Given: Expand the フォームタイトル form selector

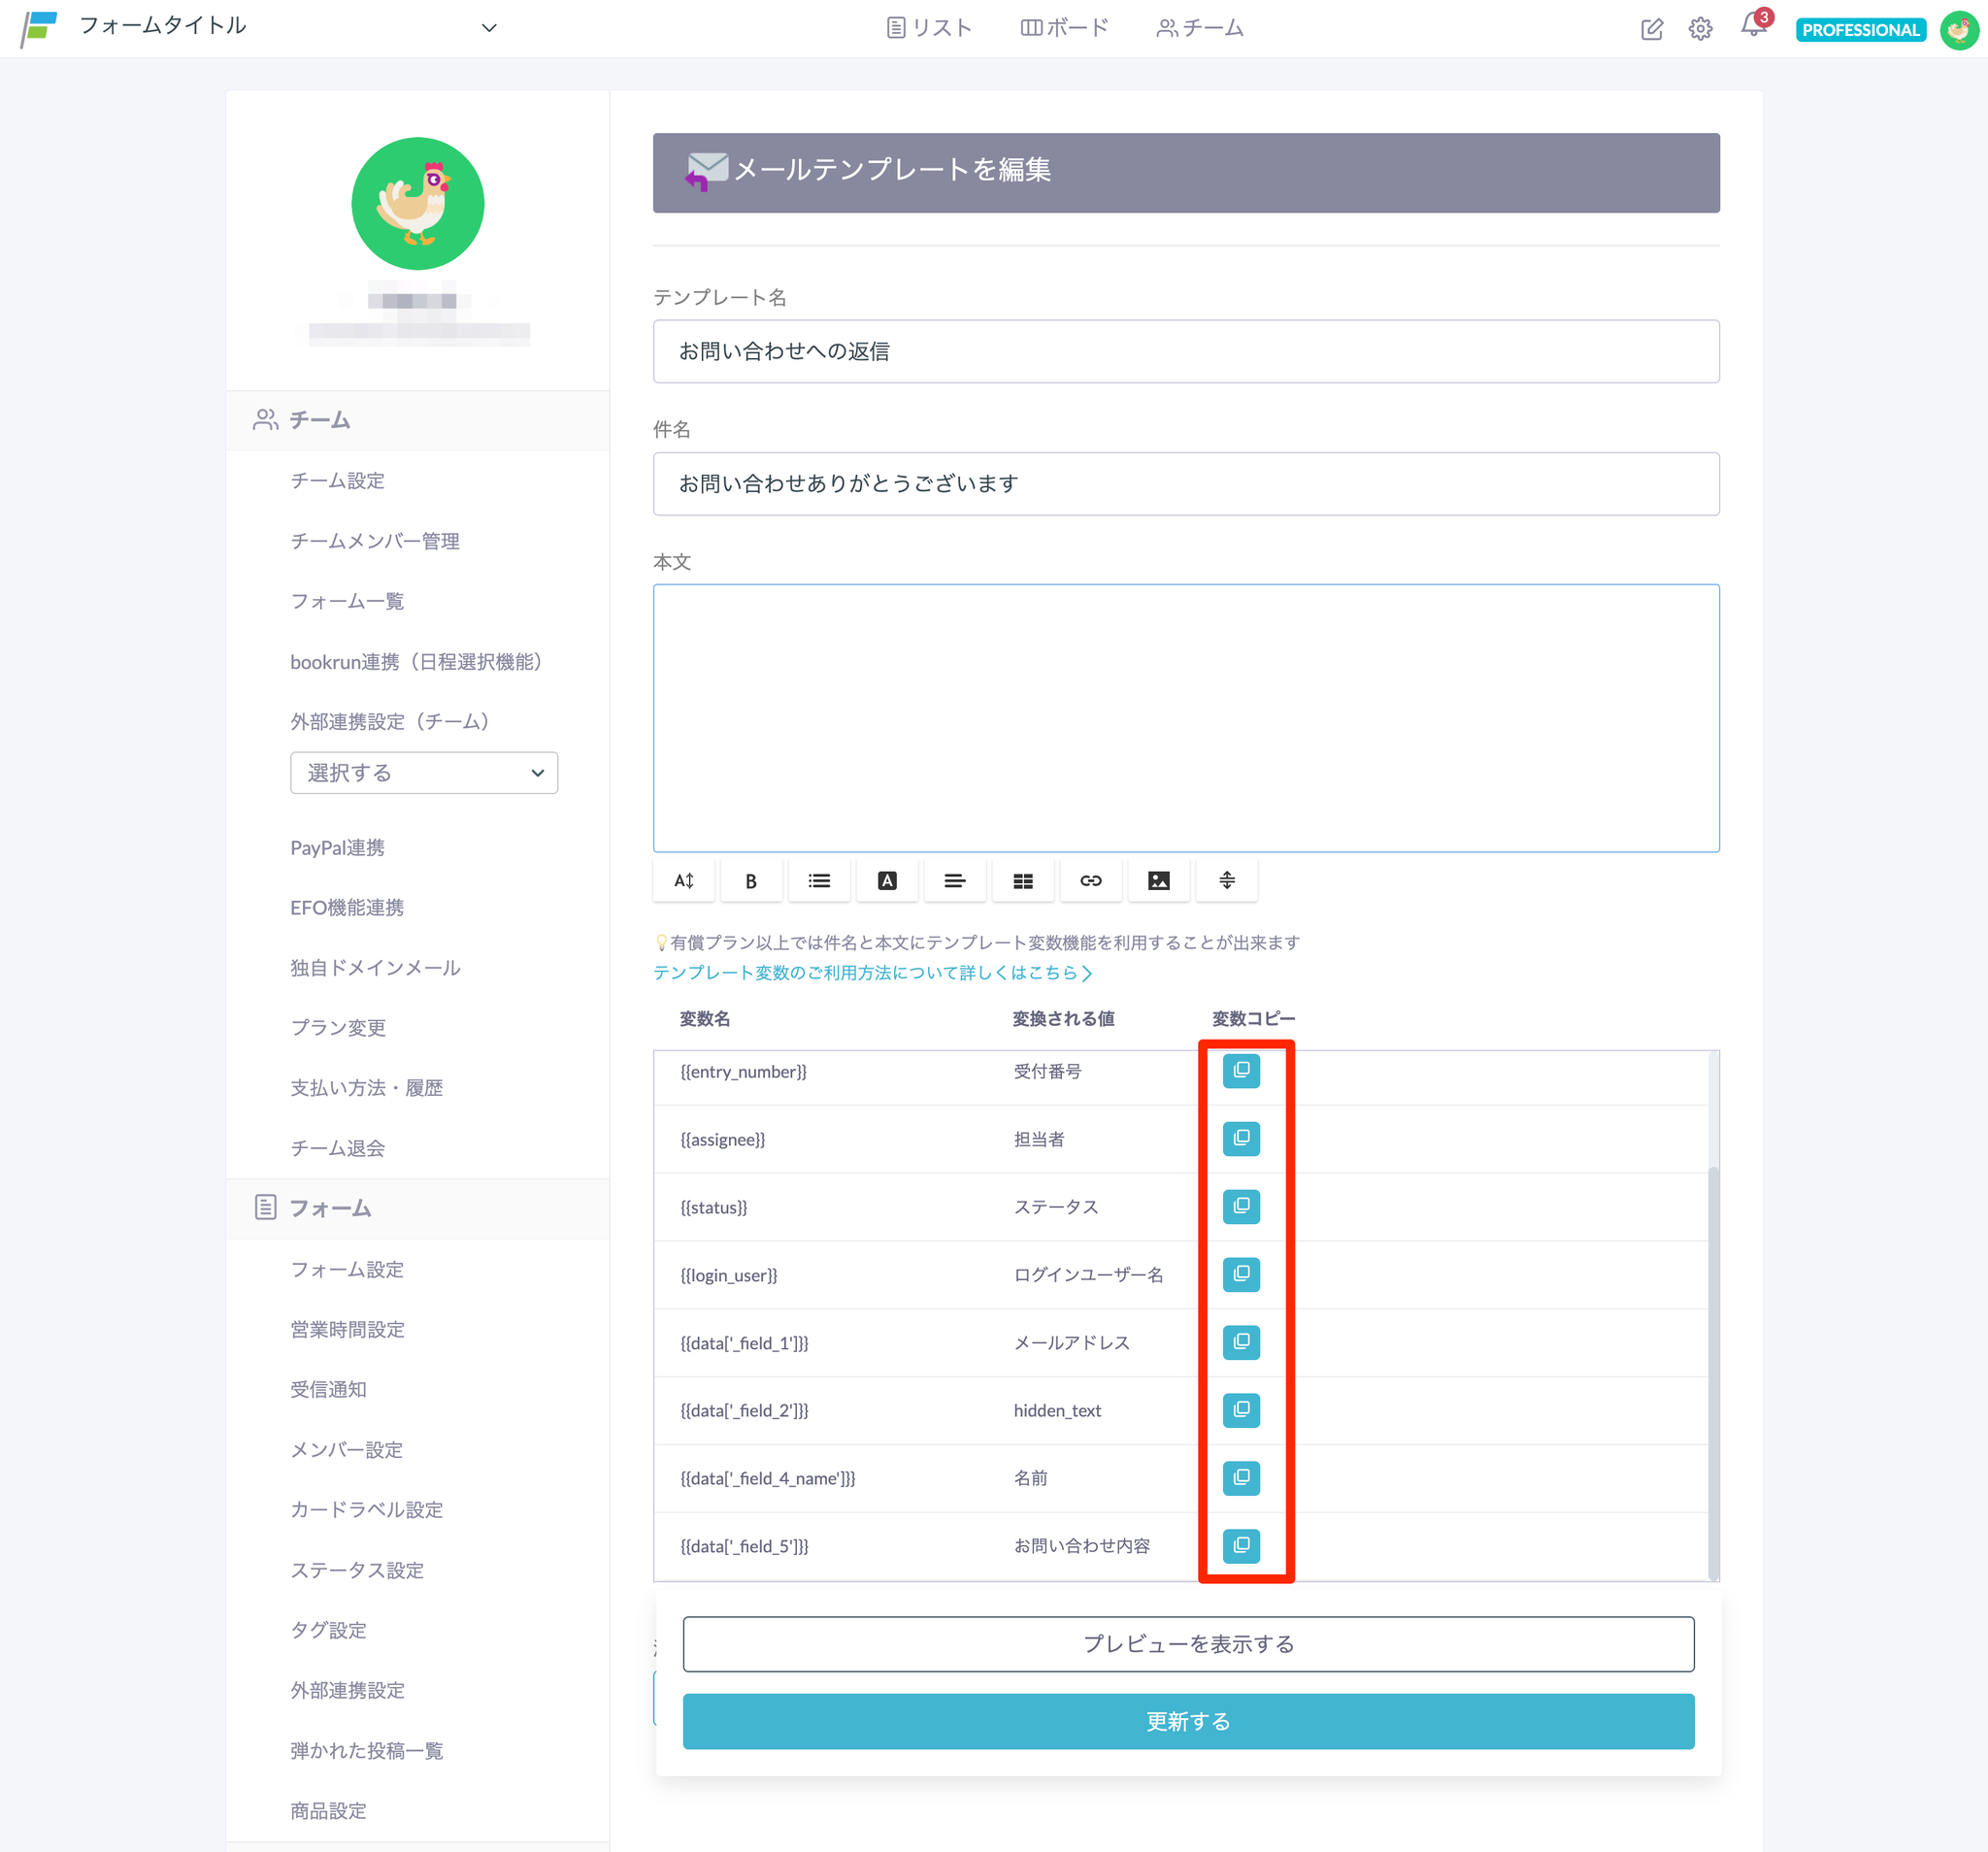Looking at the screenshot, I should tap(488, 28).
